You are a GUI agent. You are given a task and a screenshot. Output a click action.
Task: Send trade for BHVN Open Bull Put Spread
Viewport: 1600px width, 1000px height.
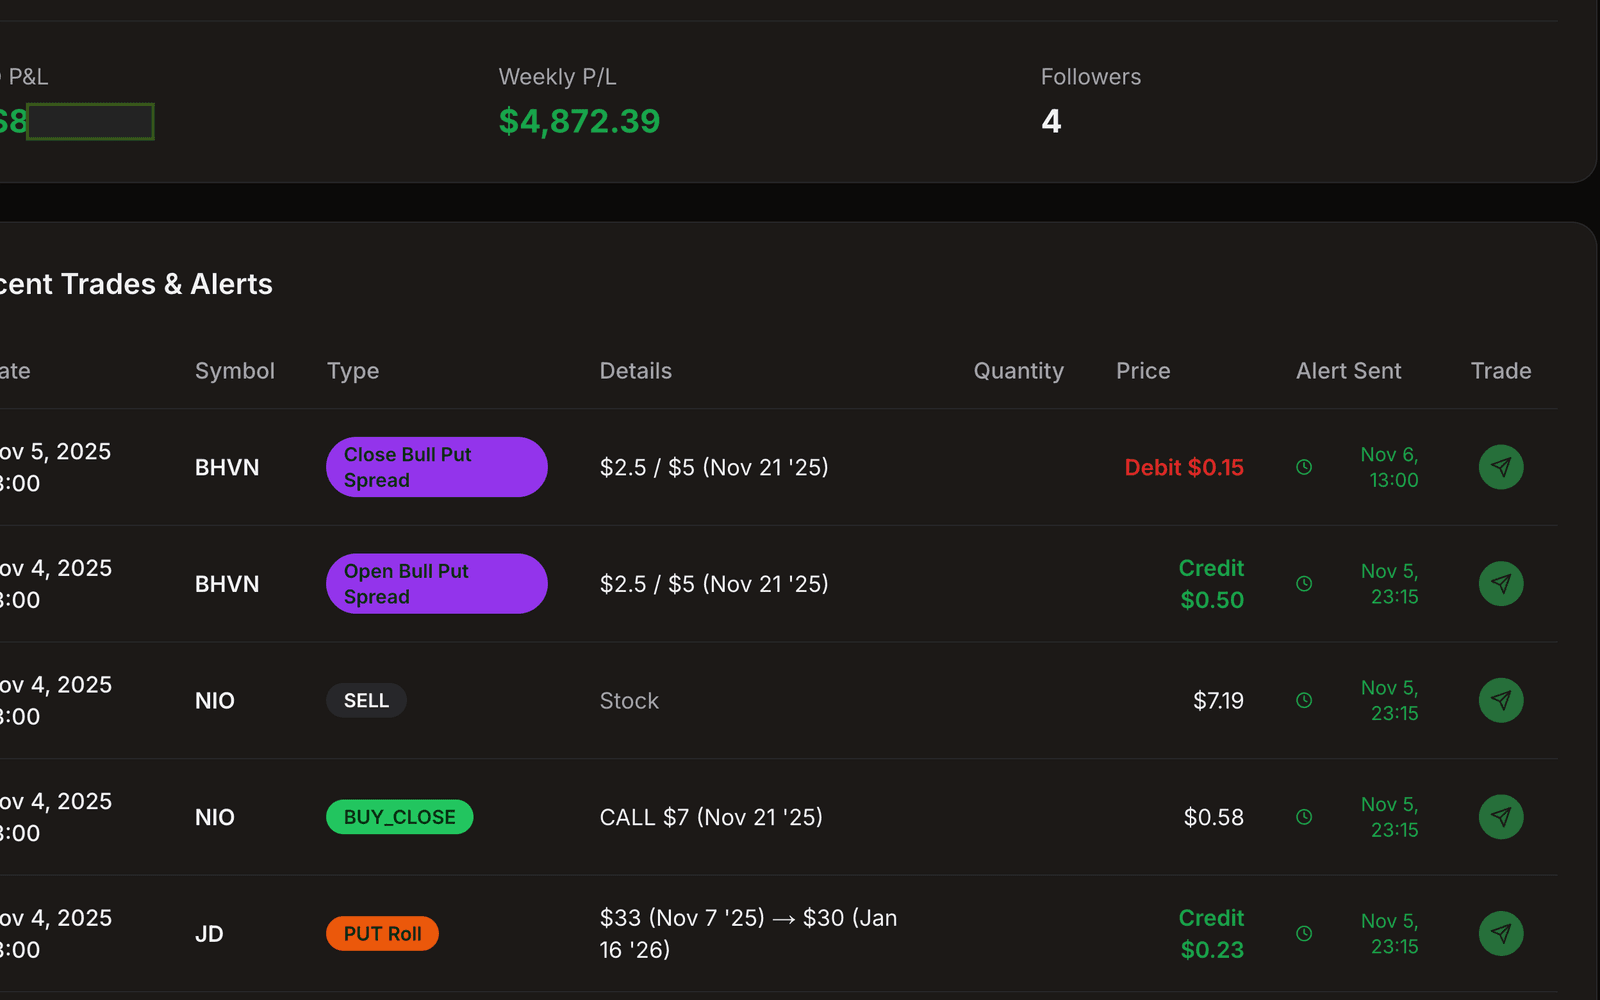pos(1501,584)
